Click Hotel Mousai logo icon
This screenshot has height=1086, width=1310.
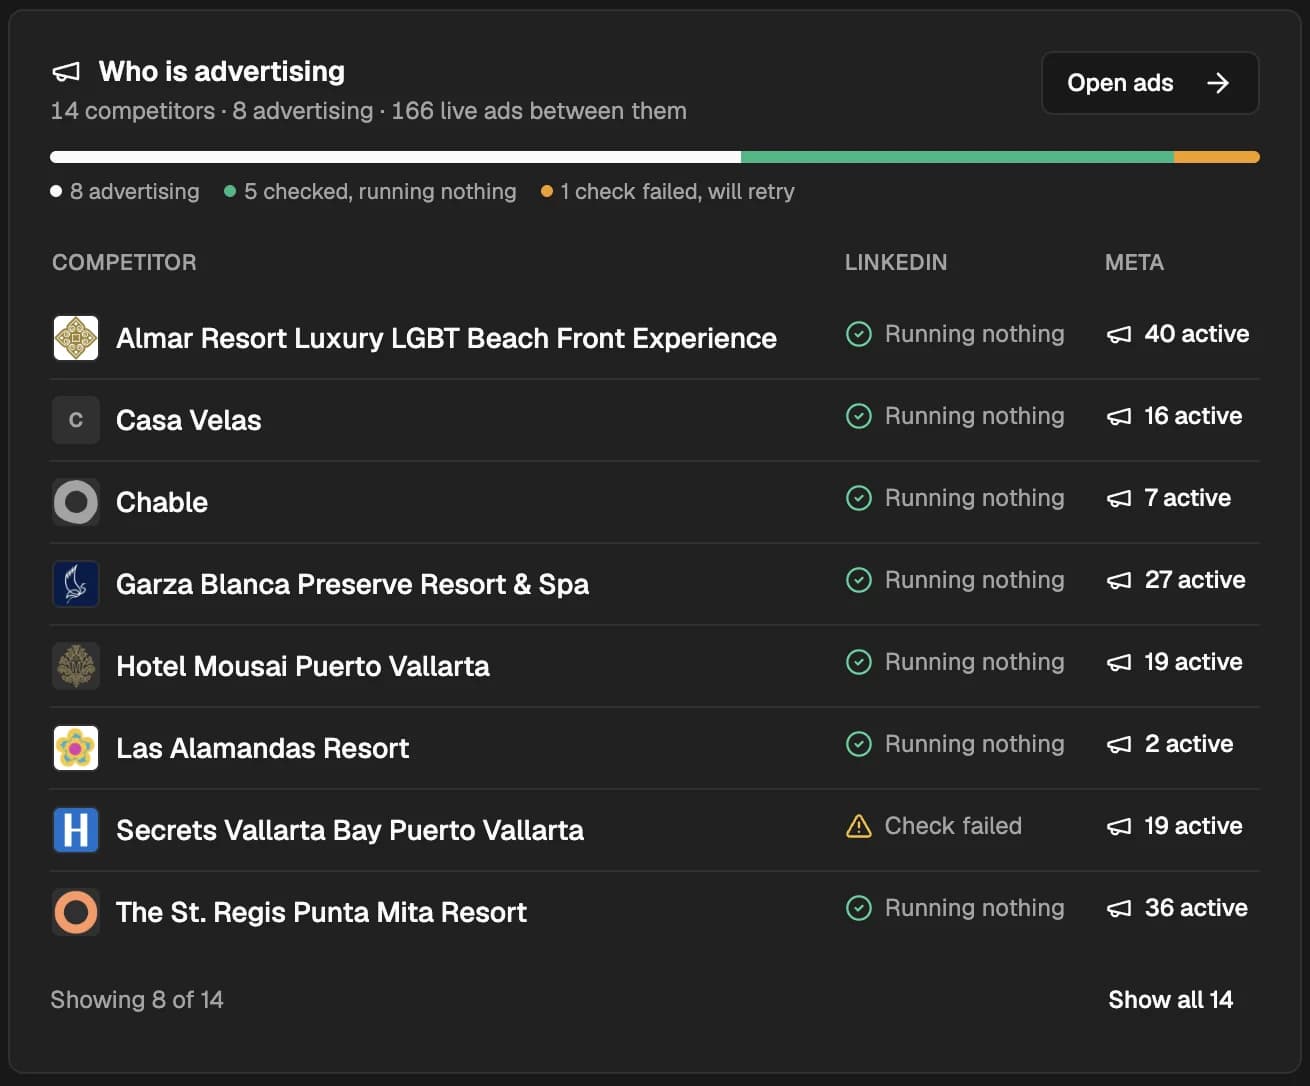click(76, 666)
